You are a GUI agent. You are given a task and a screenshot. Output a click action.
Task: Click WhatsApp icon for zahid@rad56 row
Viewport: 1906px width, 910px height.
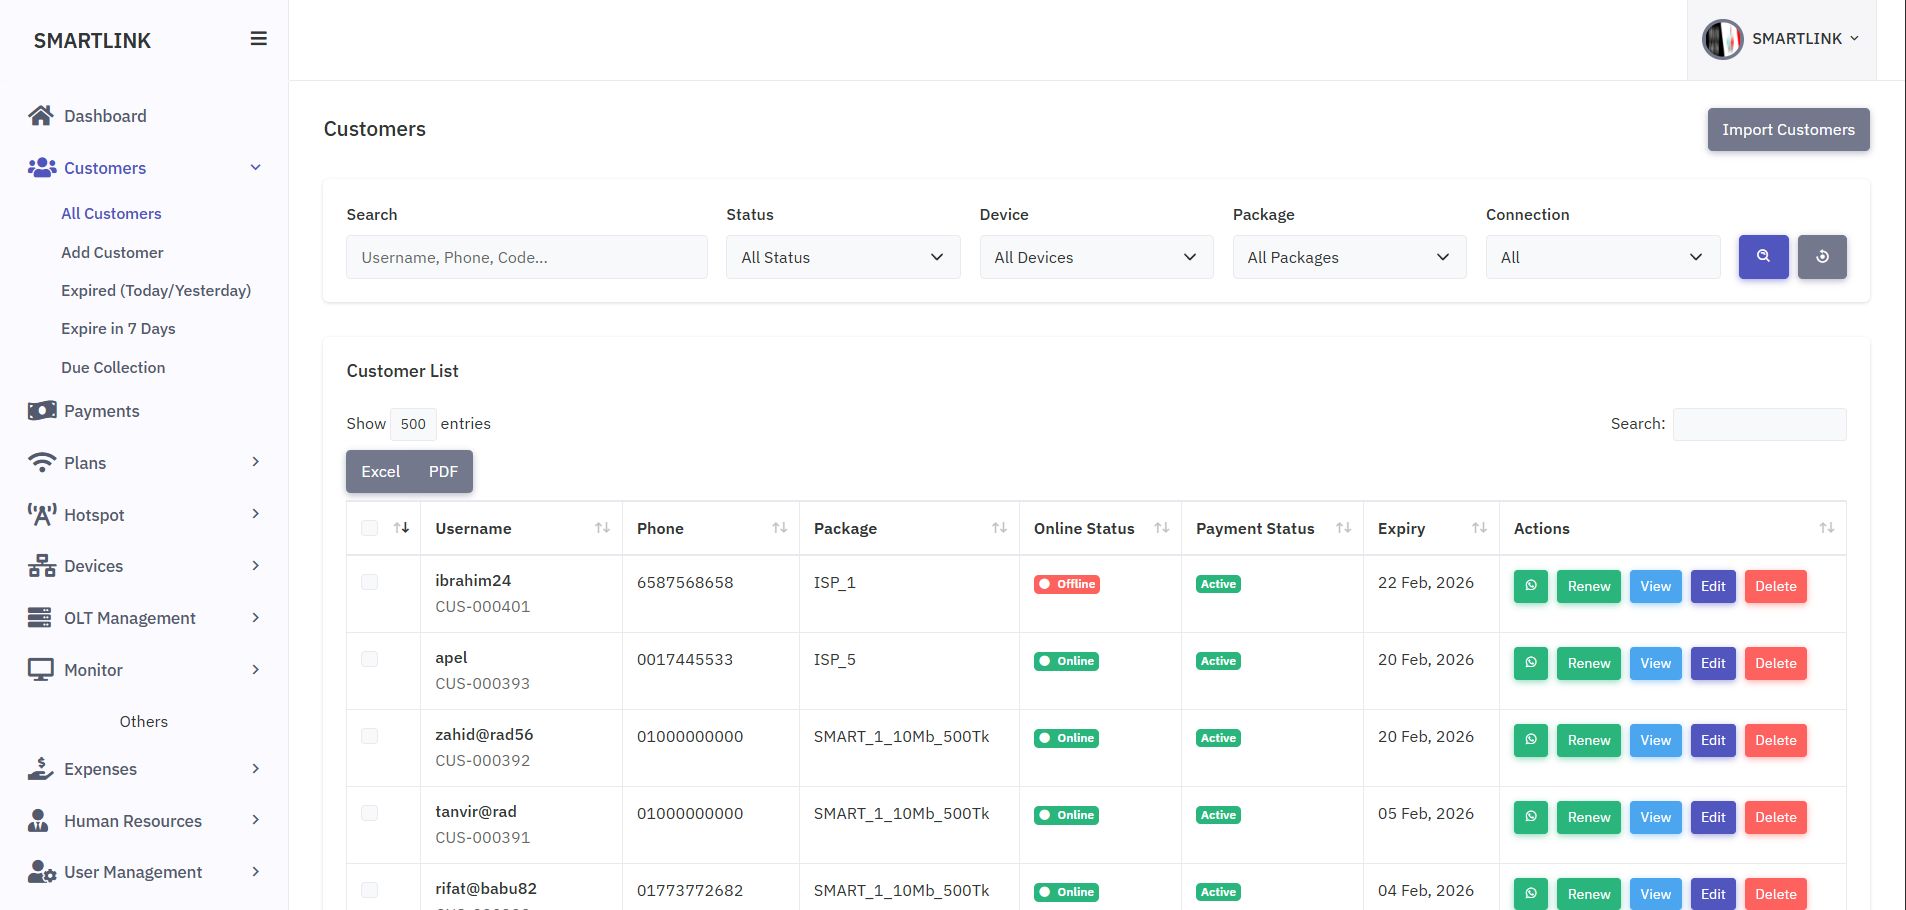pyautogui.click(x=1530, y=740)
